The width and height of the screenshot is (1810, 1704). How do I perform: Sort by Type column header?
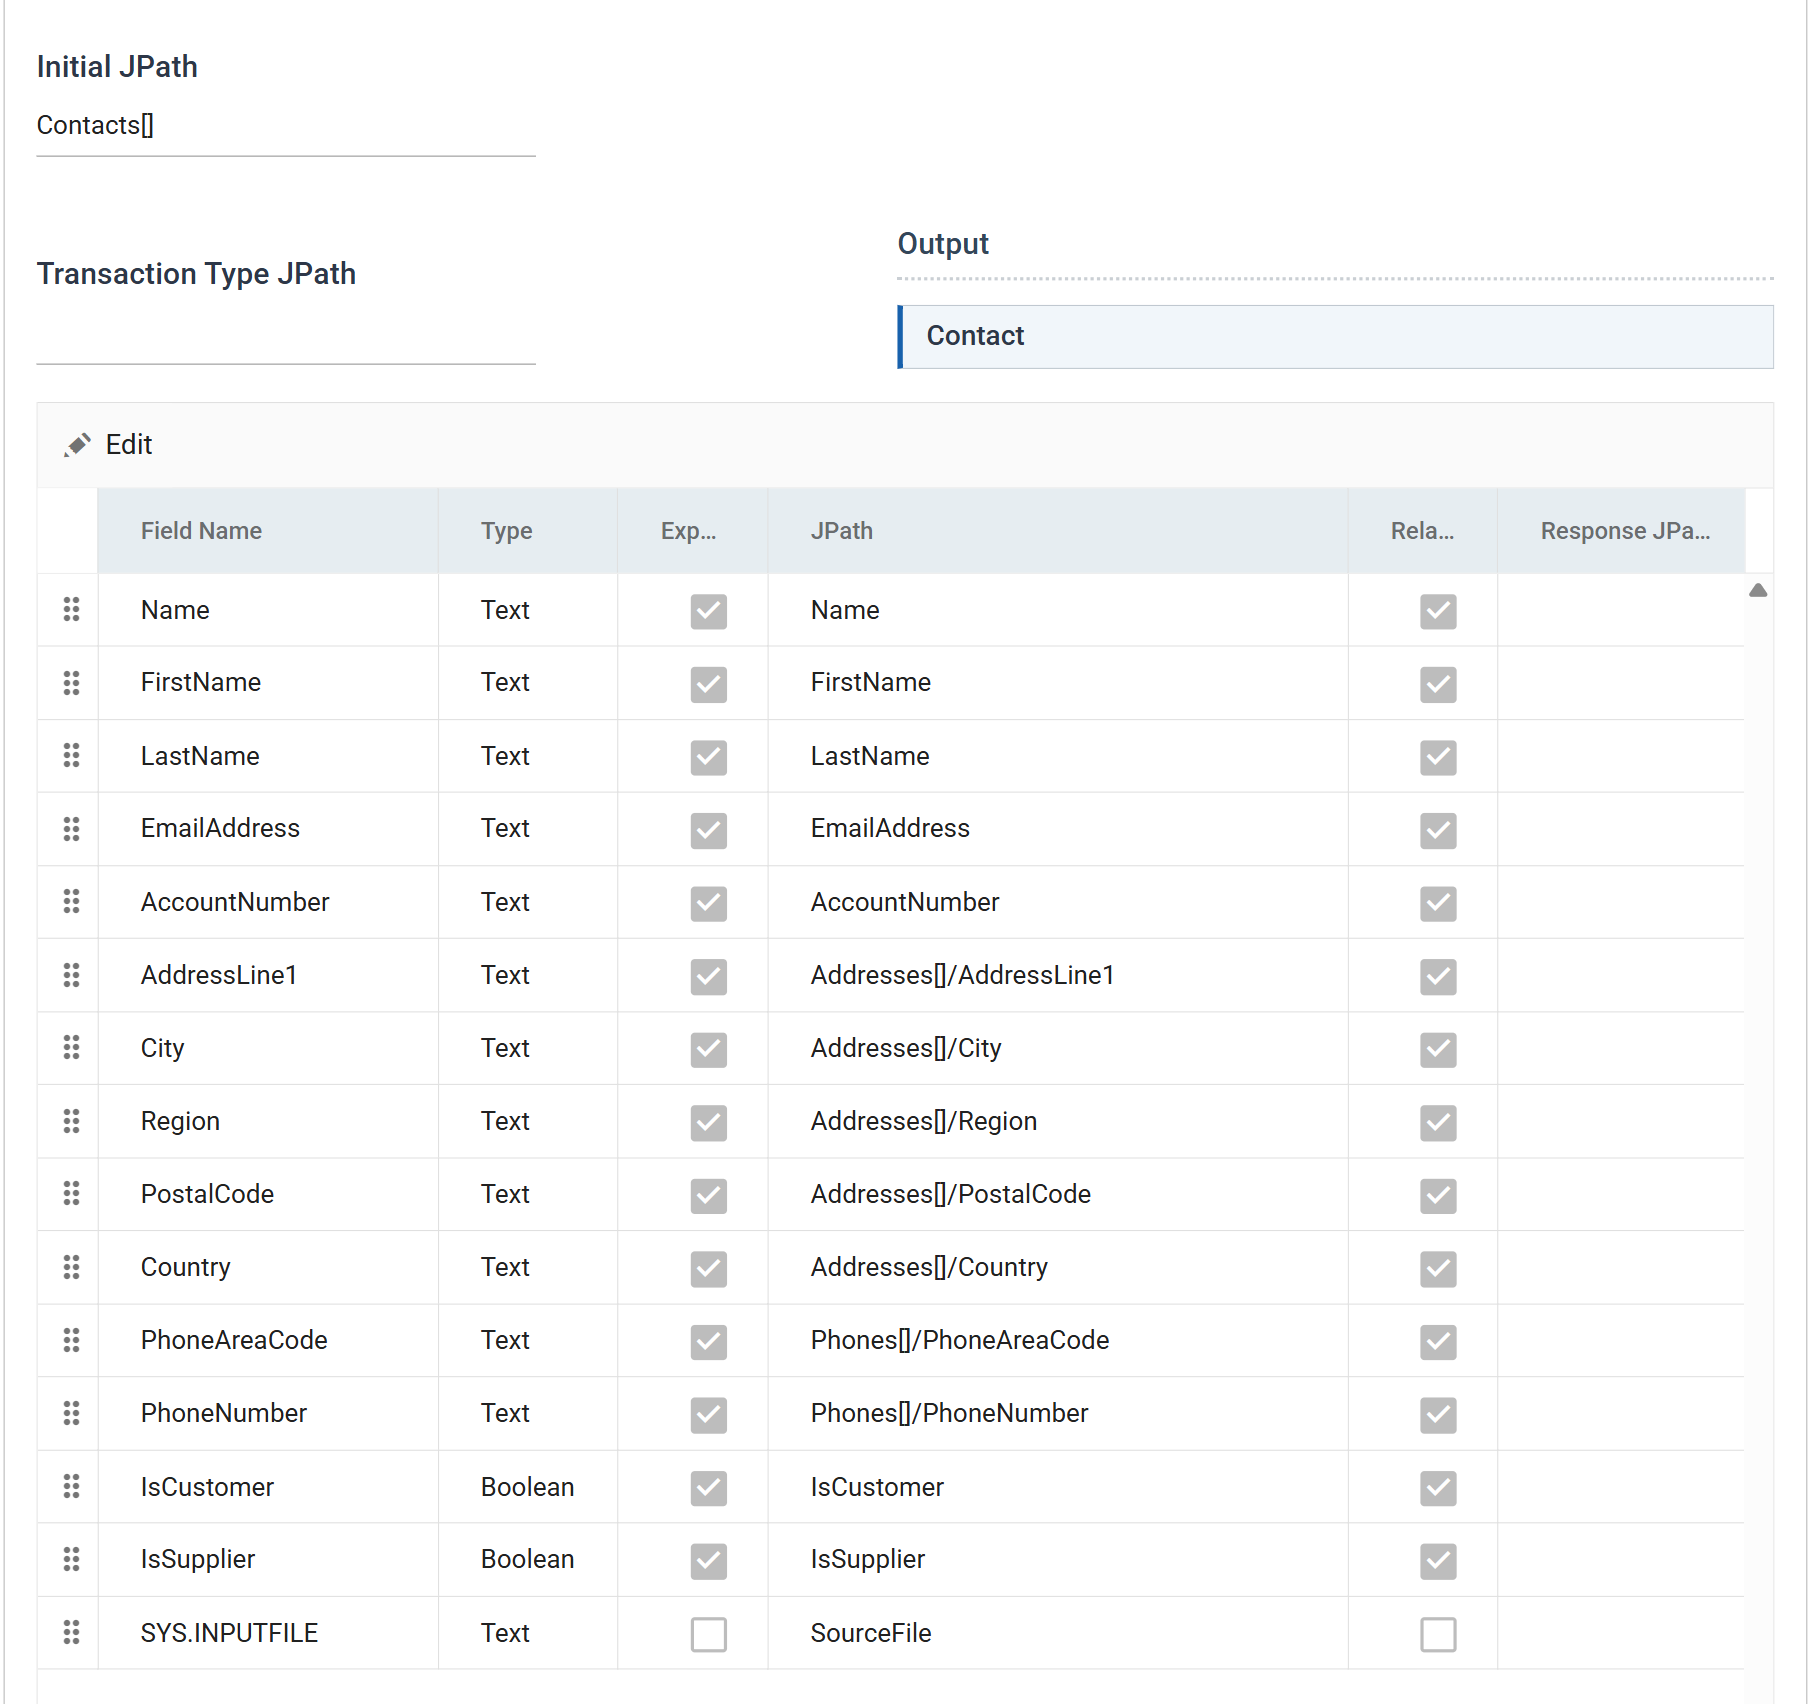[x=528, y=531]
